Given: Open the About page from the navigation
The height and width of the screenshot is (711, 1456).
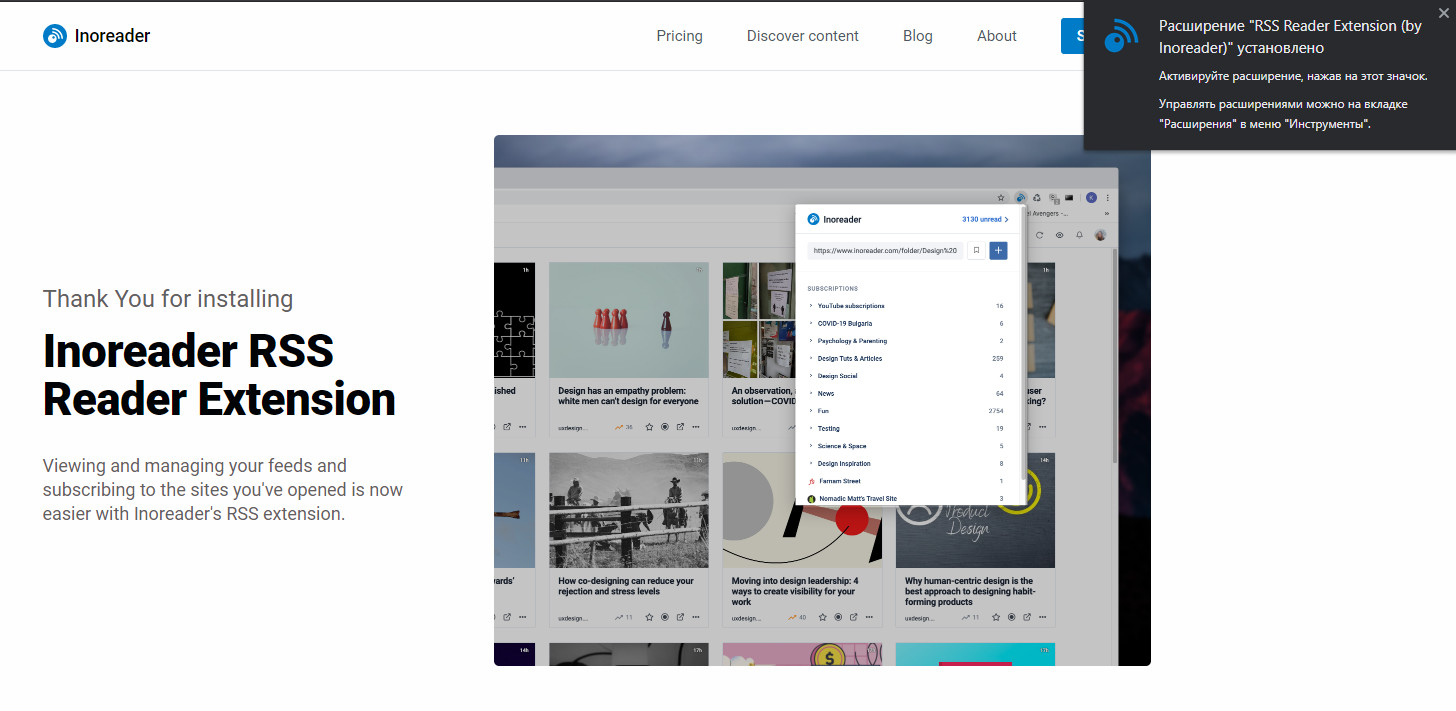Looking at the screenshot, I should pyautogui.click(x=996, y=35).
